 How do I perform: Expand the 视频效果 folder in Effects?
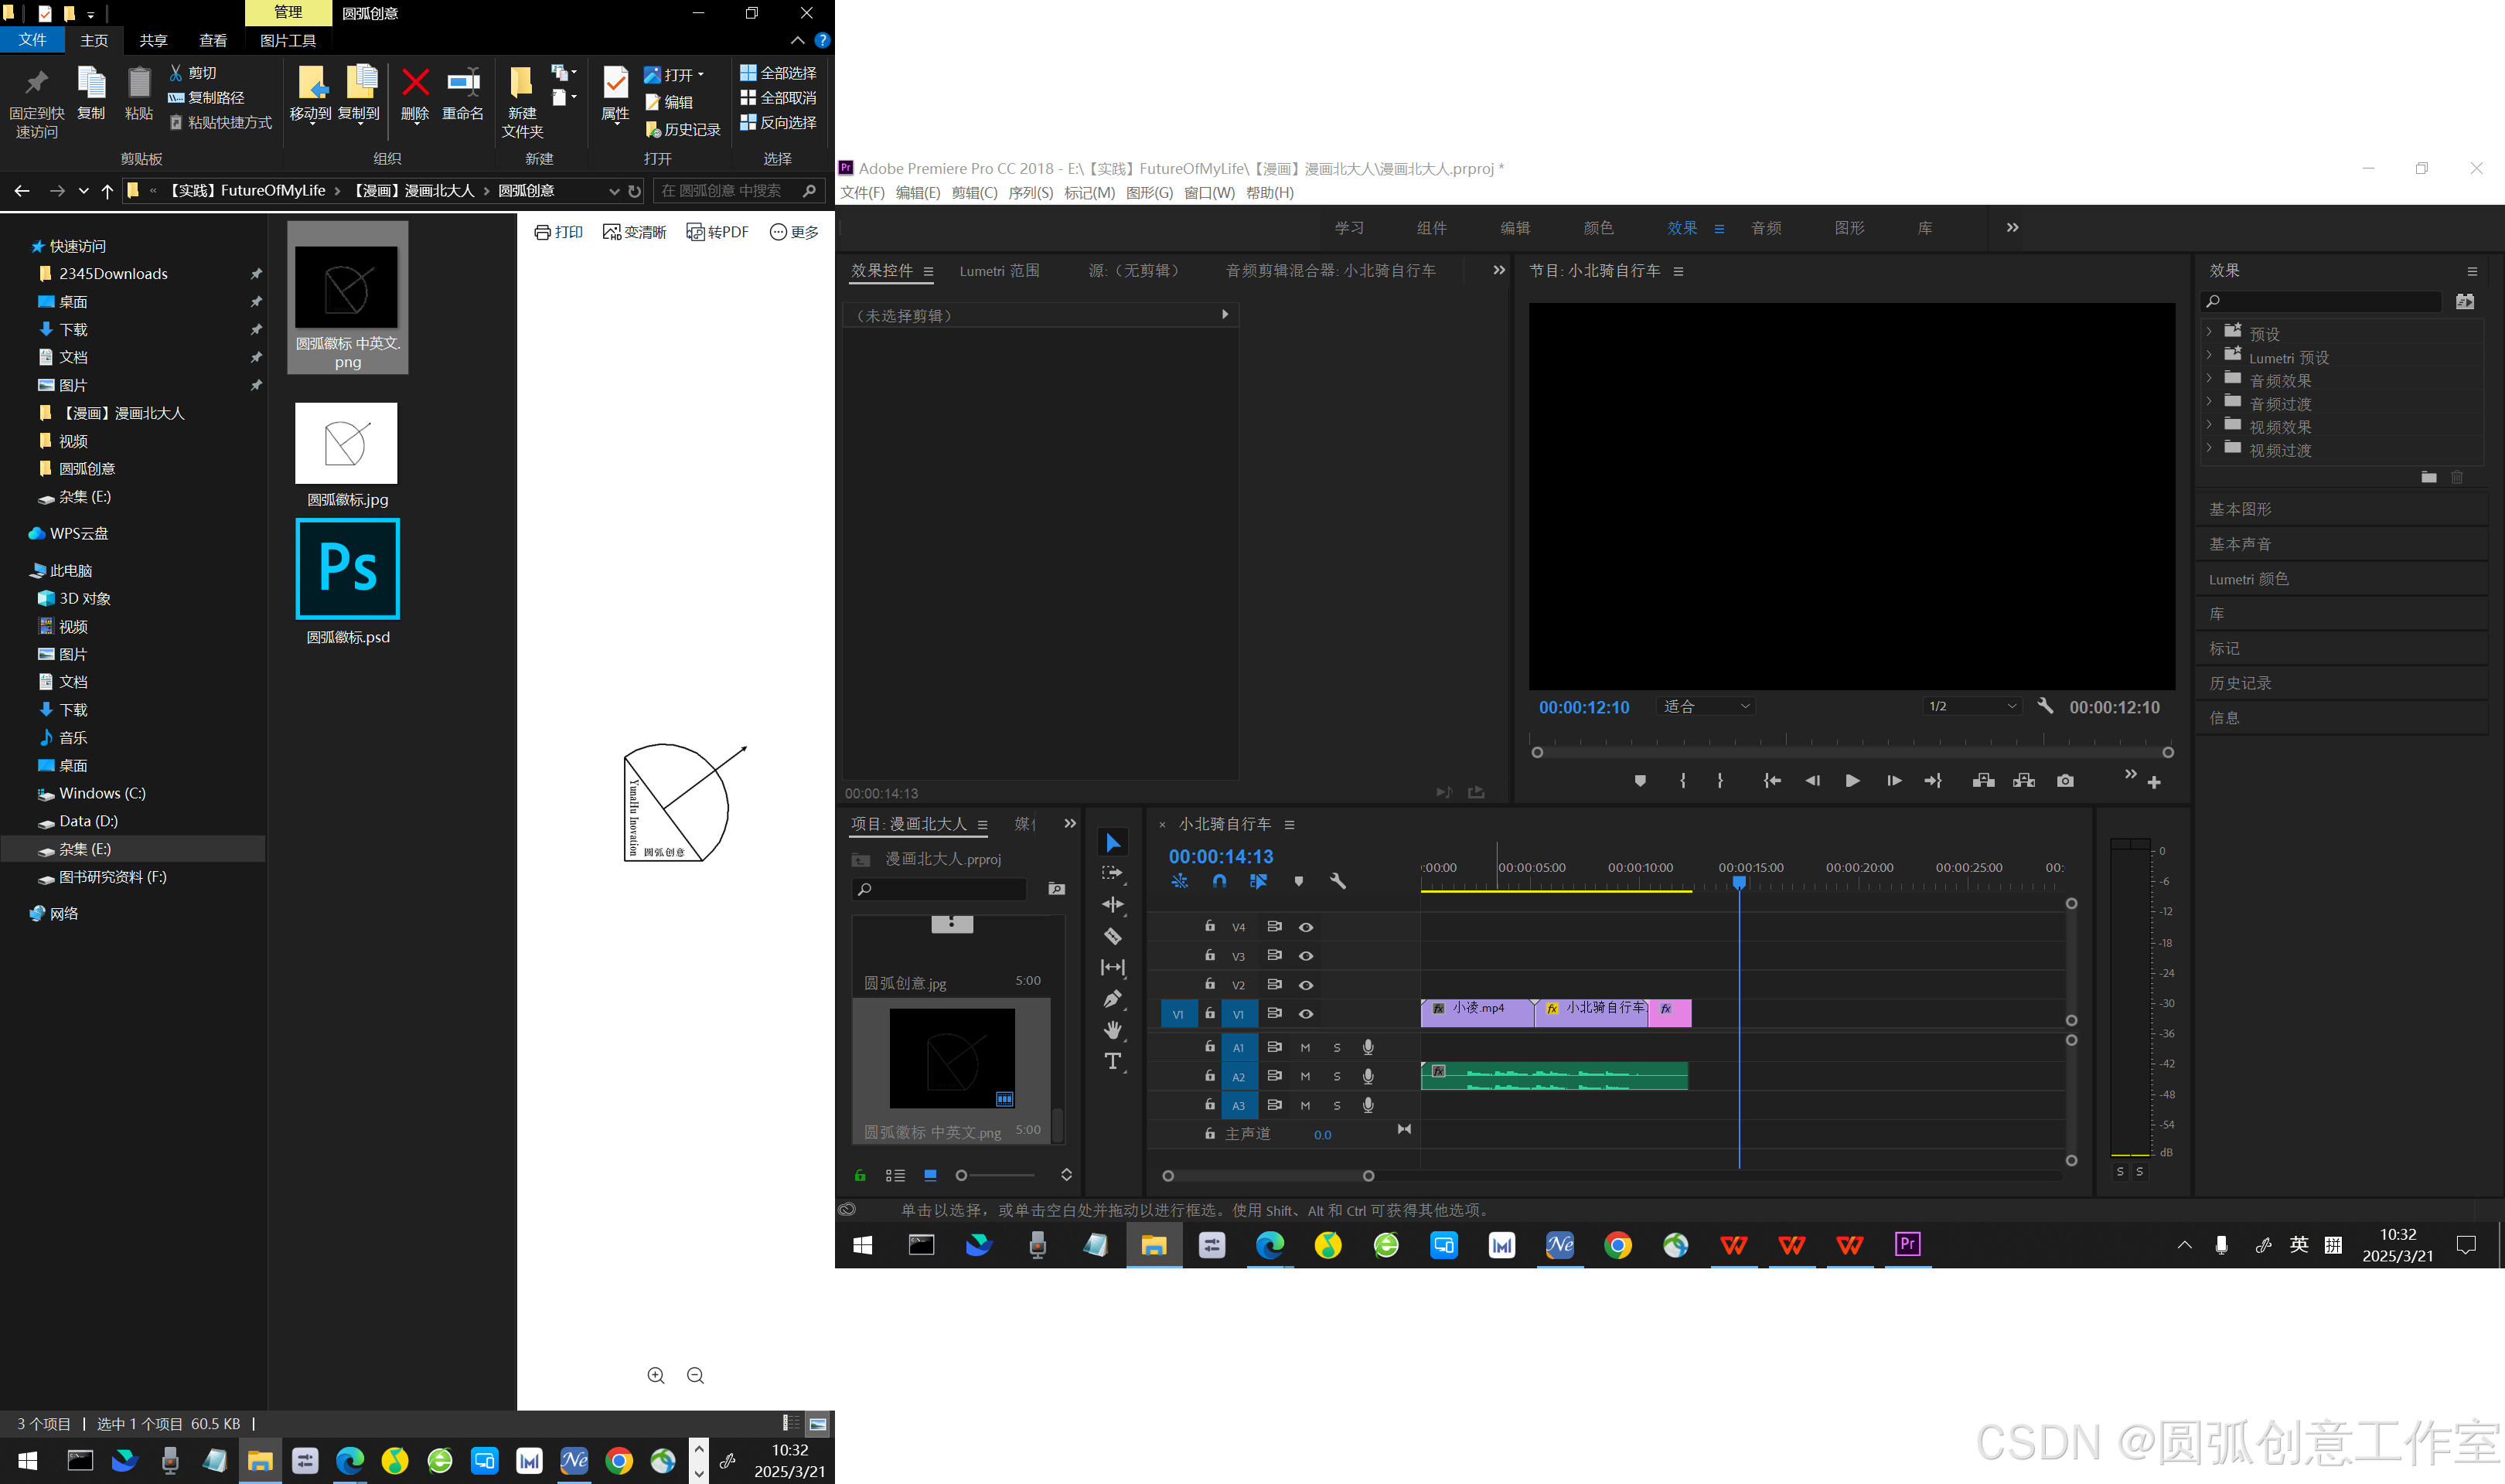(2209, 426)
